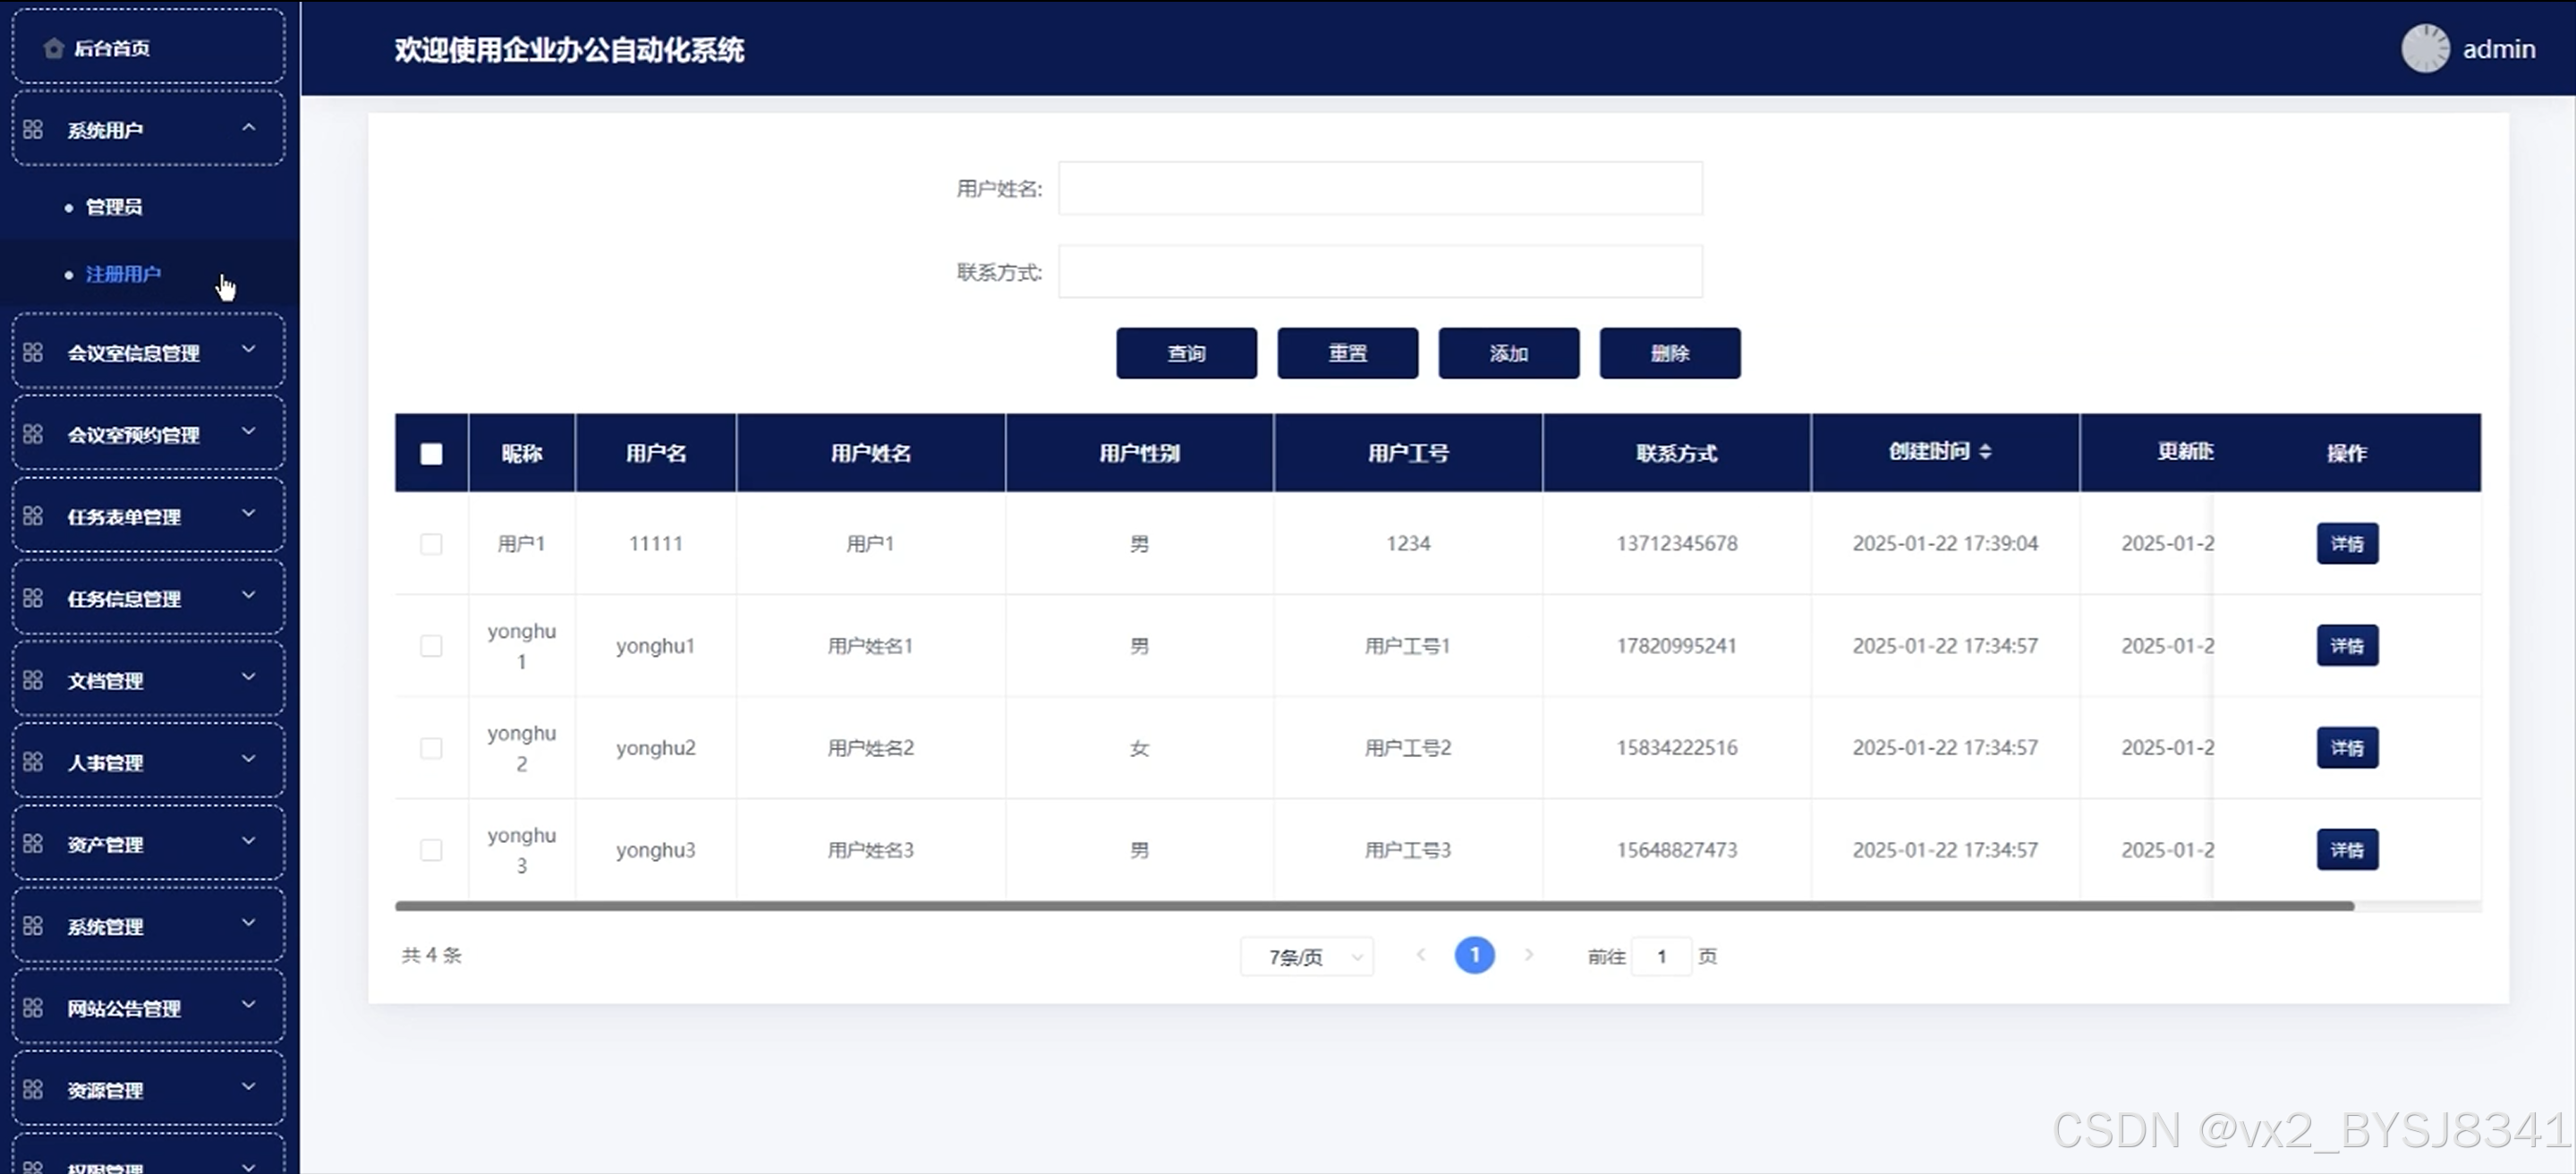
Task: Click the 用户姓名 input field
Action: (x=1380, y=188)
